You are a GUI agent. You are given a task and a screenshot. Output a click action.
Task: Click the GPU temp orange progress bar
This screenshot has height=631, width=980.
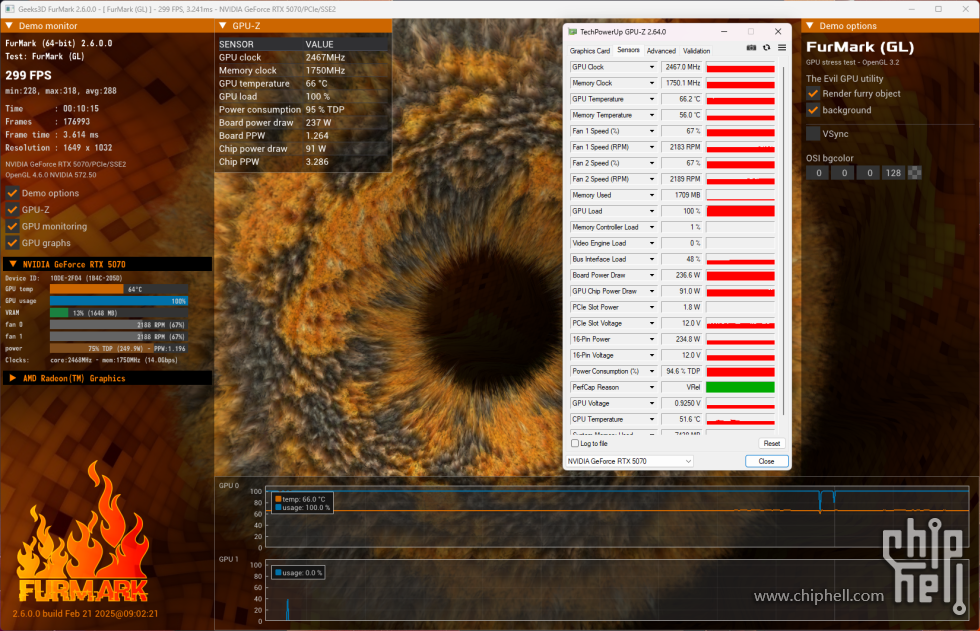[87, 289]
